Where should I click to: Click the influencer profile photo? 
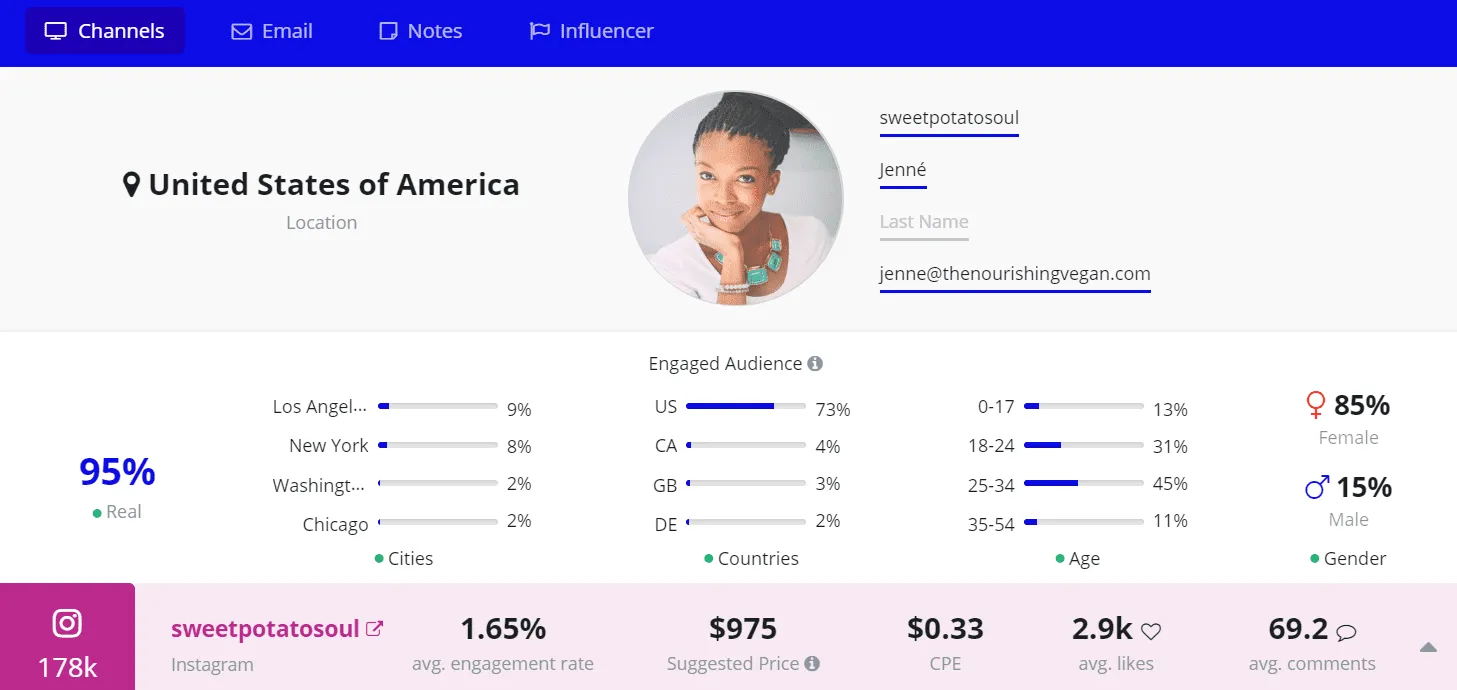pos(735,198)
